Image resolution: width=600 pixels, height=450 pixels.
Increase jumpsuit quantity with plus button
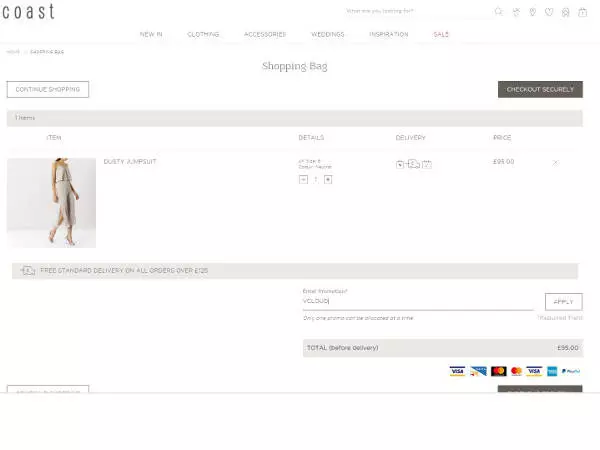328,179
